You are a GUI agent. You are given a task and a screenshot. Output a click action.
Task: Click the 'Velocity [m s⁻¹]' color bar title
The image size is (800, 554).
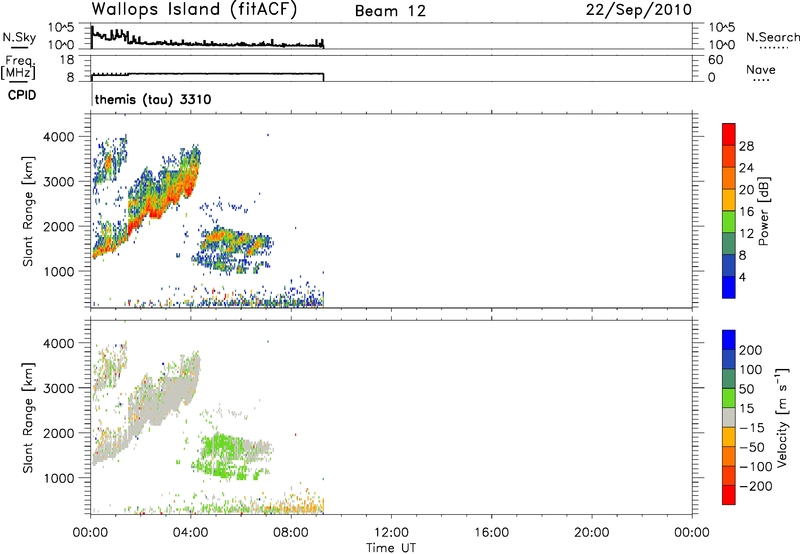782,417
